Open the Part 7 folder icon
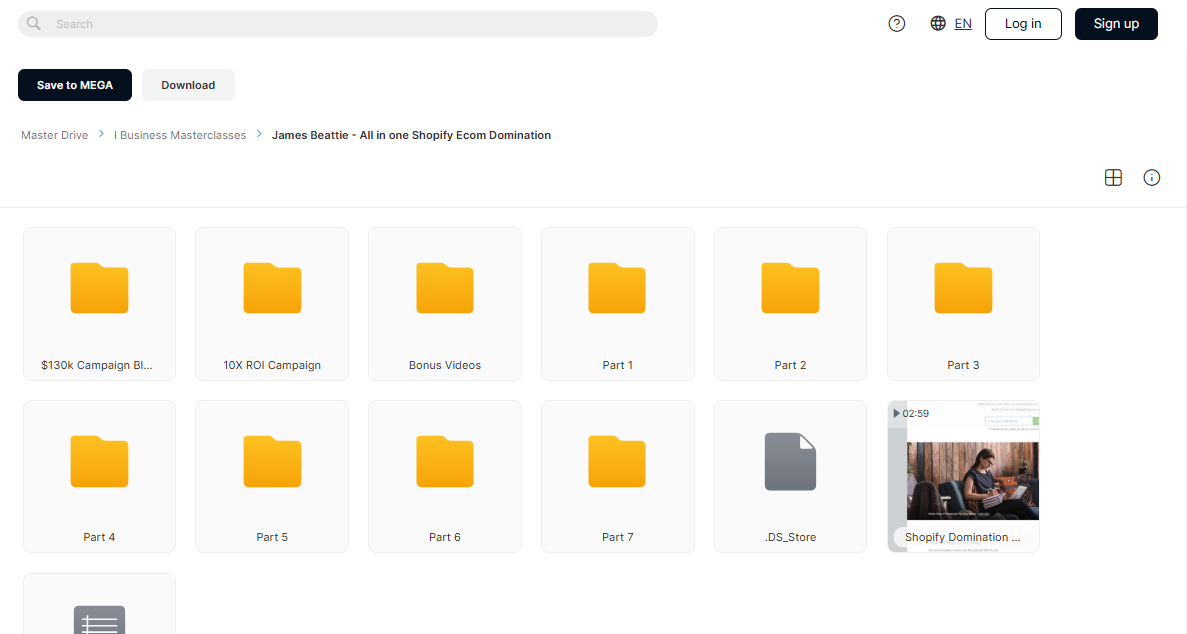 click(617, 461)
